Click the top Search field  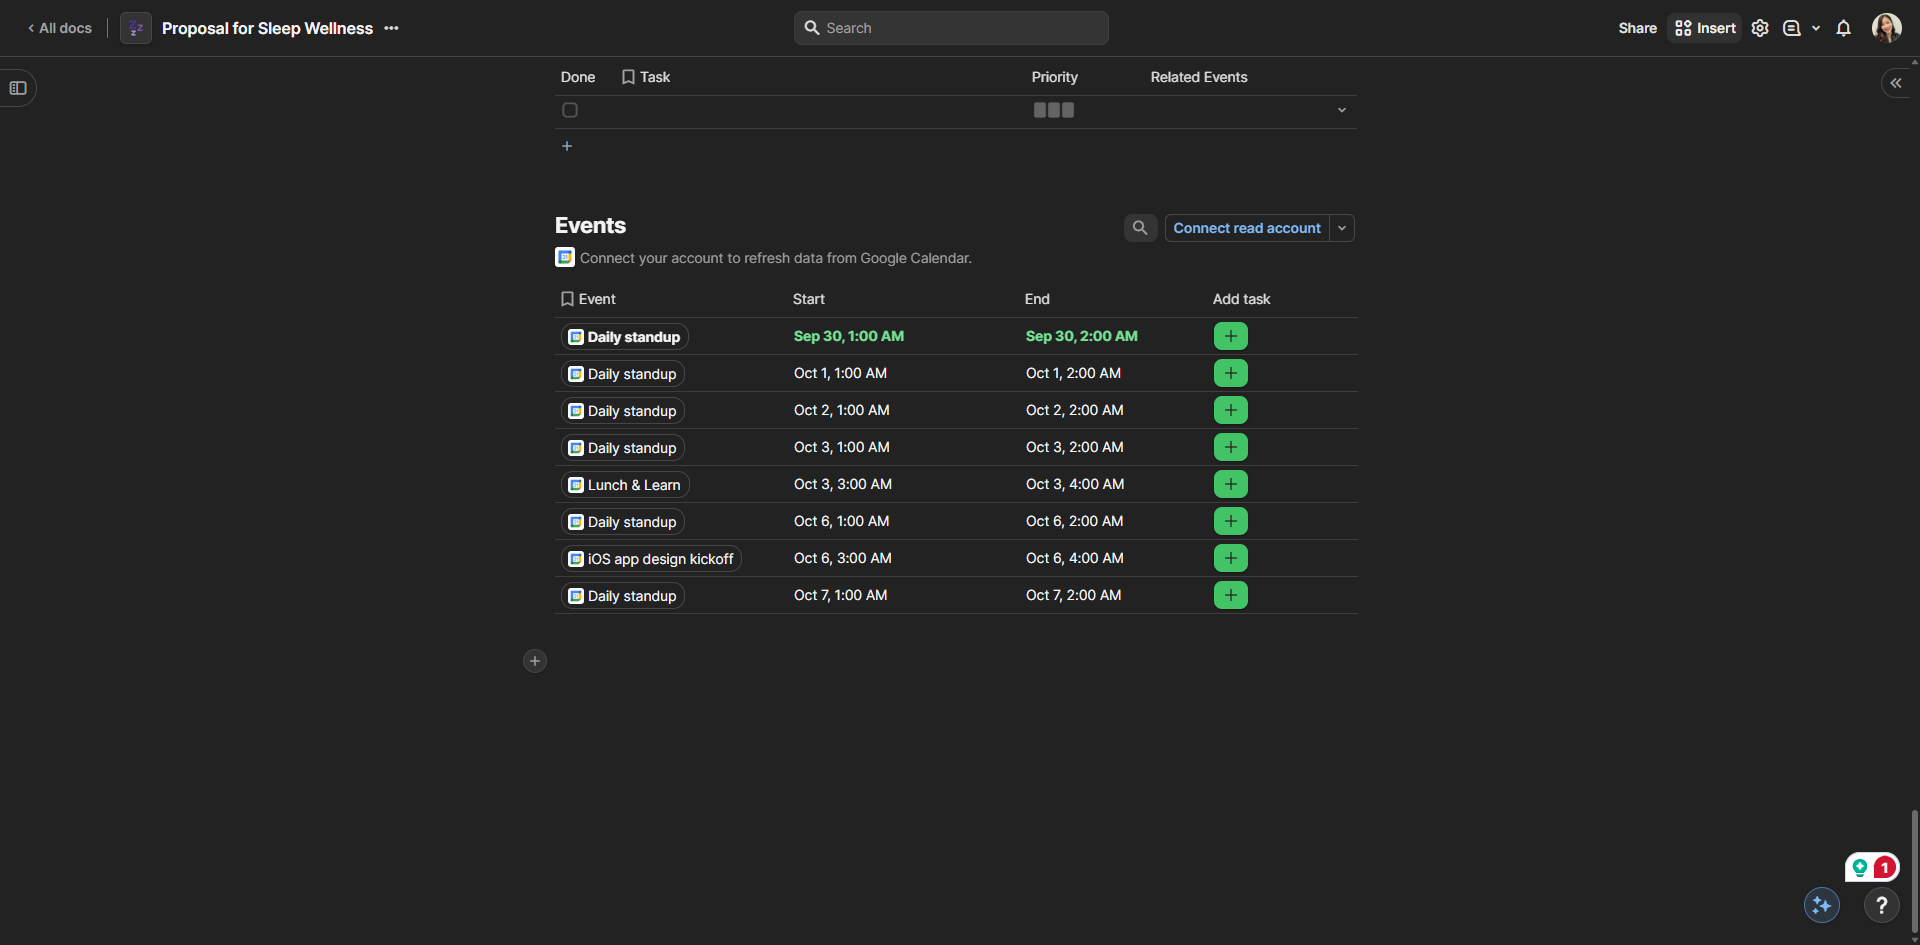point(951,28)
